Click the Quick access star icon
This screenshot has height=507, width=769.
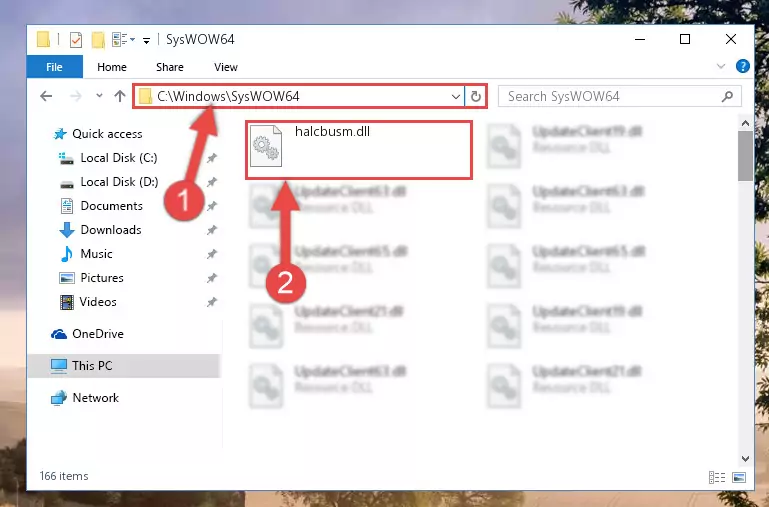point(60,134)
